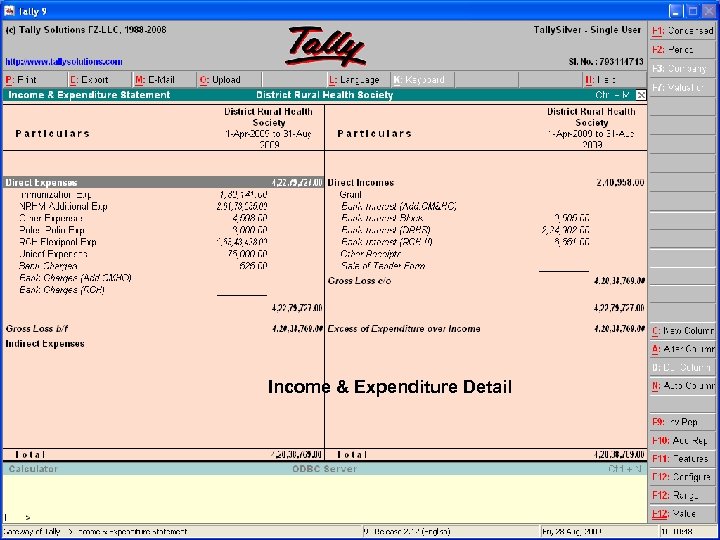This screenshot has width=720, height=540.
Task: Open F11: Features
Action: coord(683,459)
